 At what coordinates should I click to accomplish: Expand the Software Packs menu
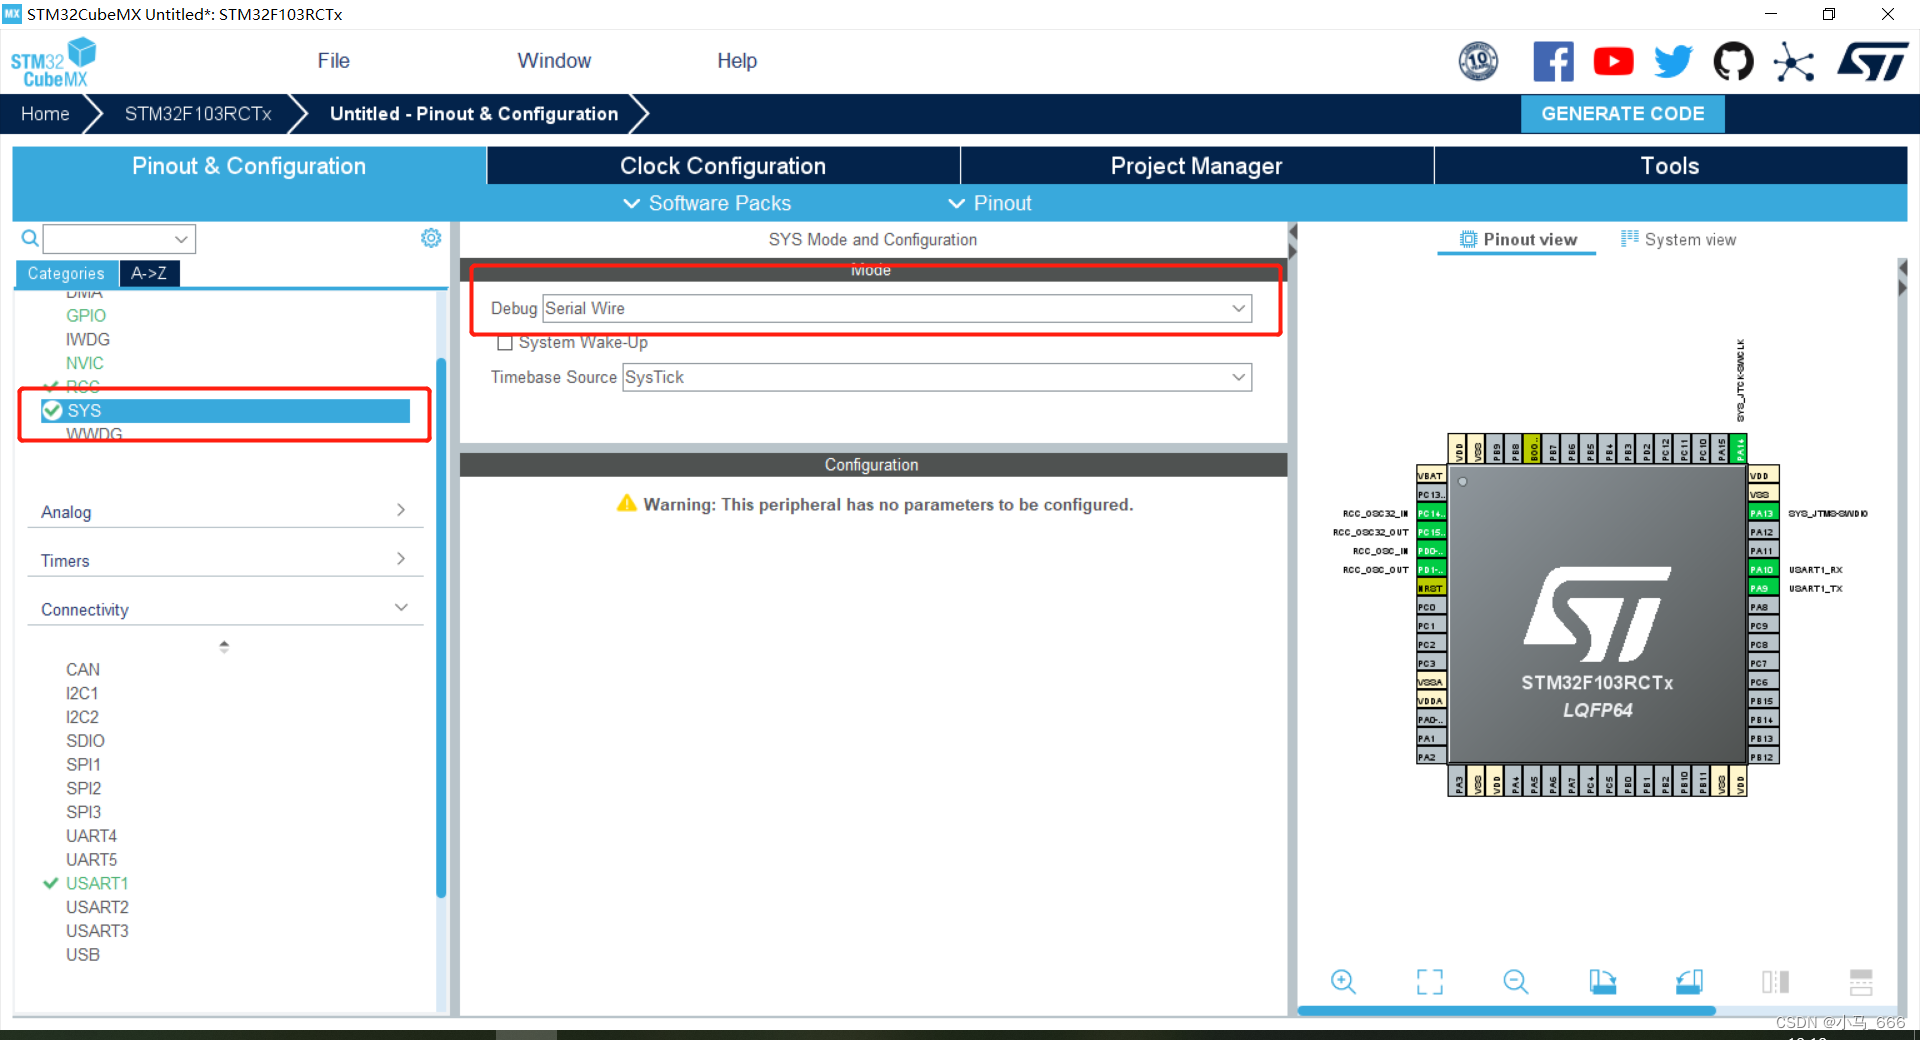[x=707, y=203]
